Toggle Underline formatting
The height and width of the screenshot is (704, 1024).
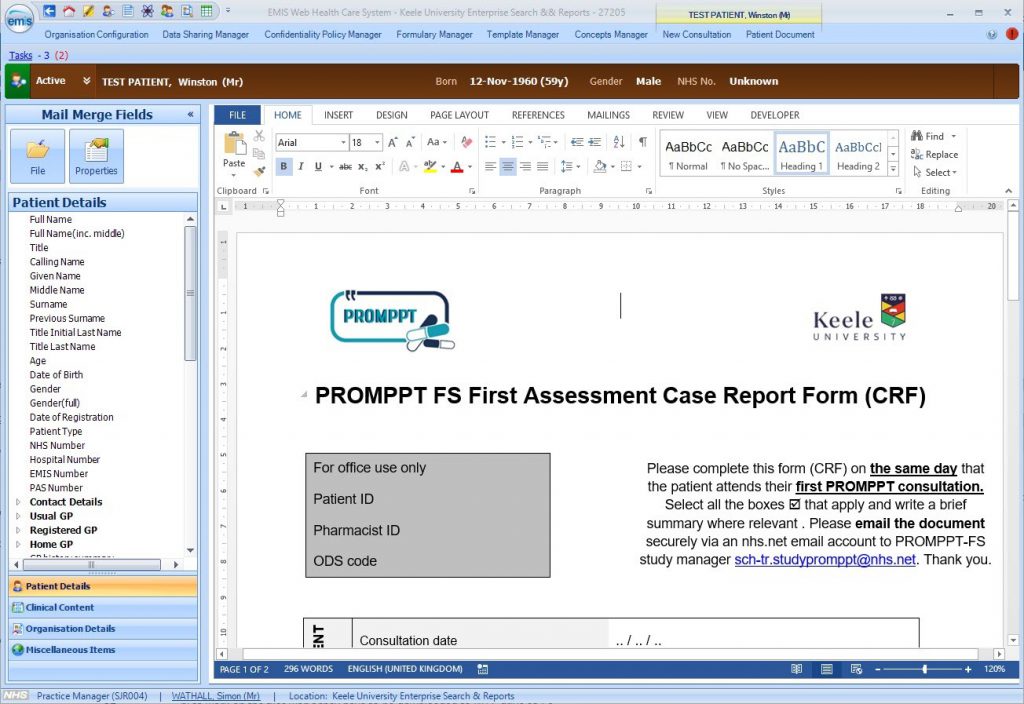(318, 167)
